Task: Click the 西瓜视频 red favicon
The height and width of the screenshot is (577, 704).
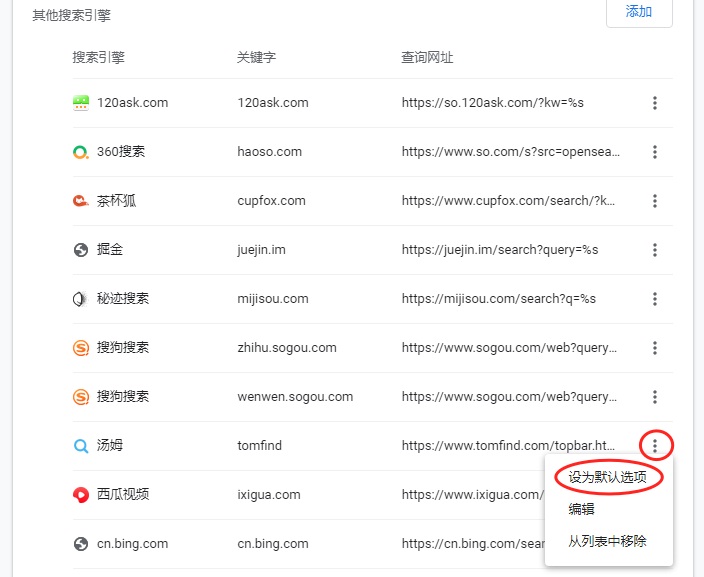Action: (81, 494)
